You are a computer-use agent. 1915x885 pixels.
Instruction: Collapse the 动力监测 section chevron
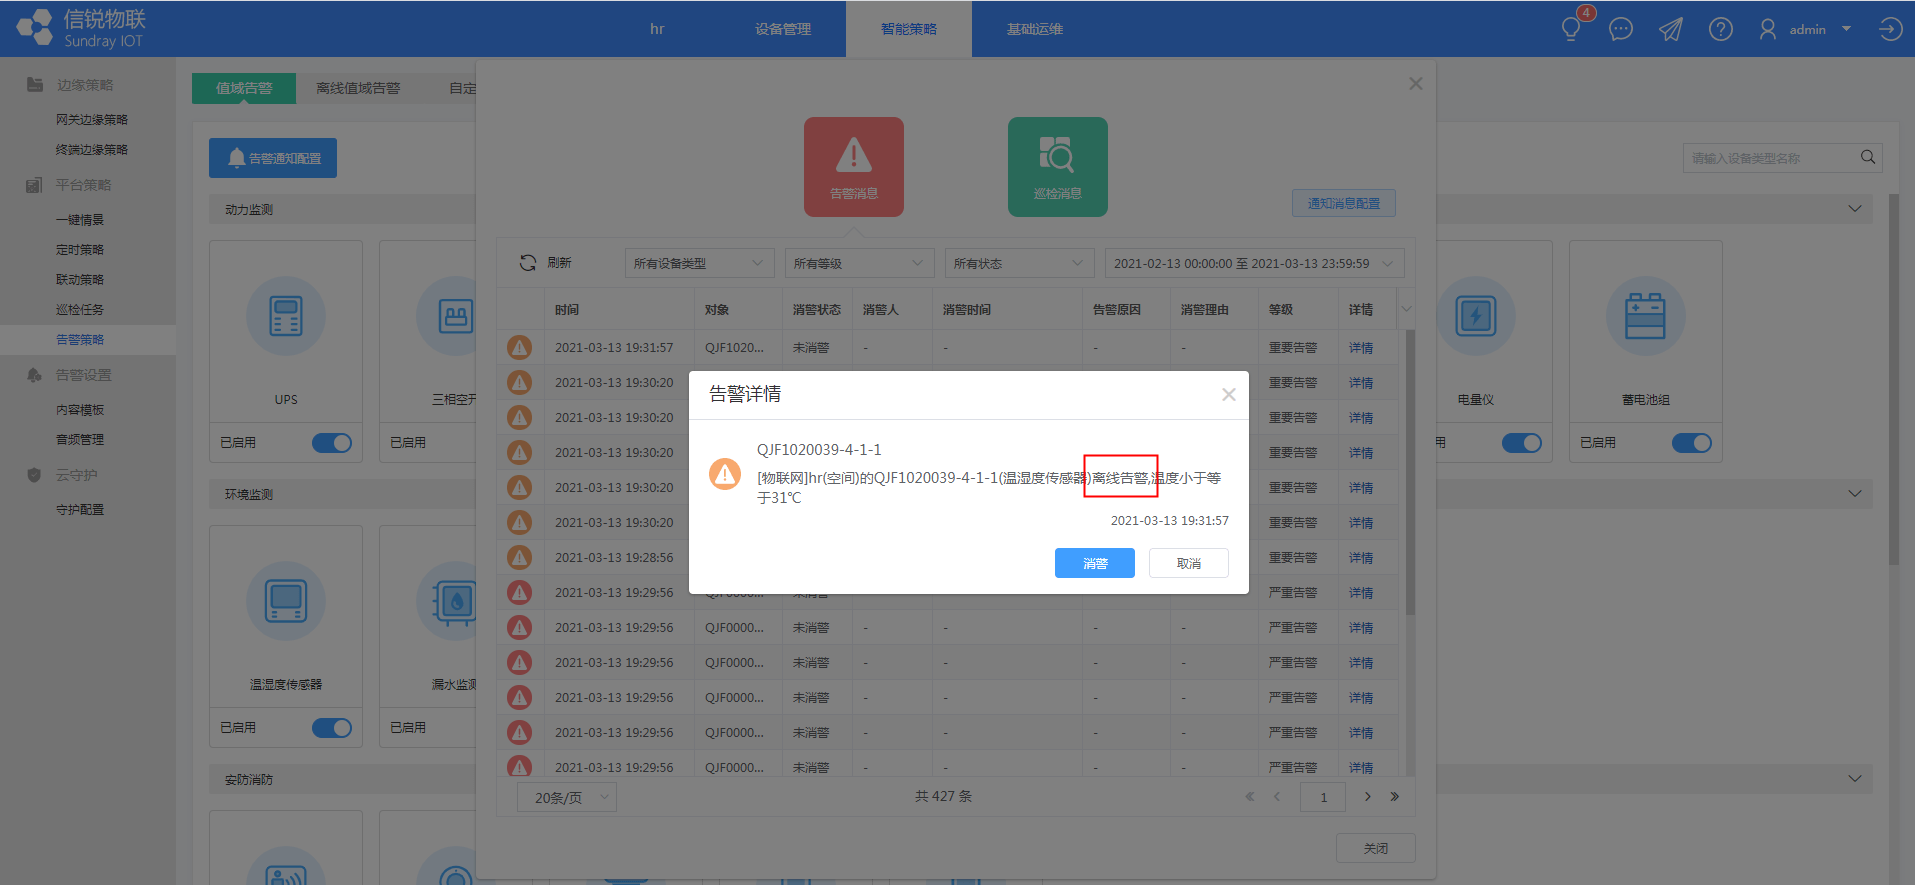(1855, 209)
